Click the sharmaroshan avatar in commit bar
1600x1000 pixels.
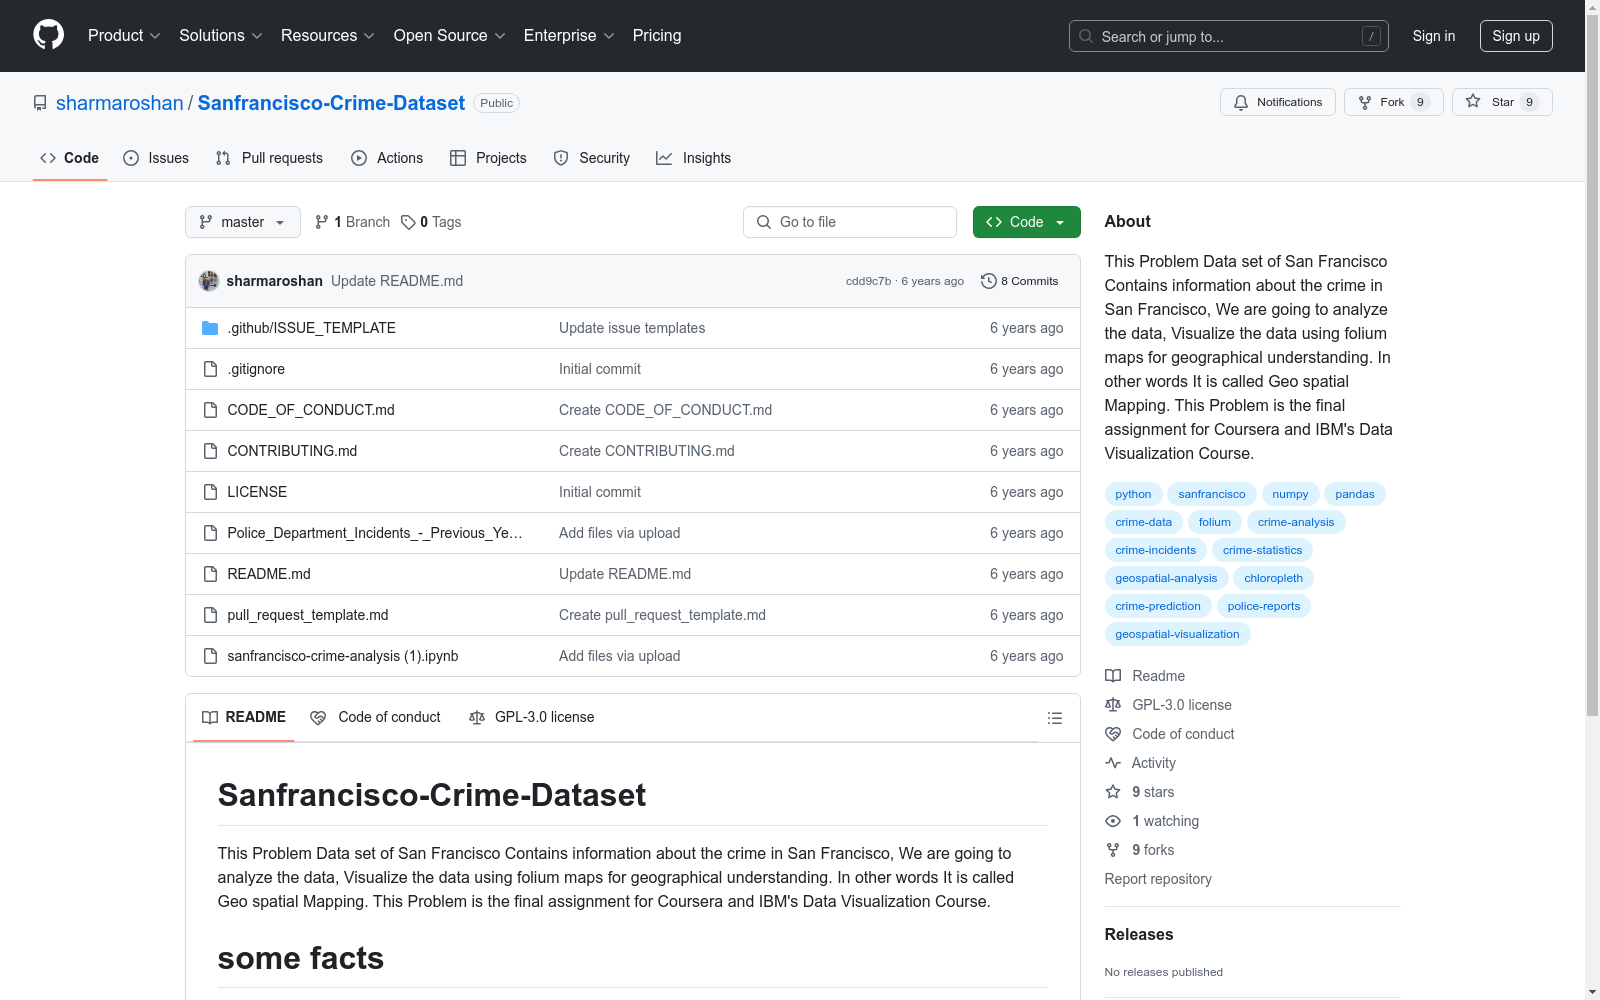click(x=209, y=281)
